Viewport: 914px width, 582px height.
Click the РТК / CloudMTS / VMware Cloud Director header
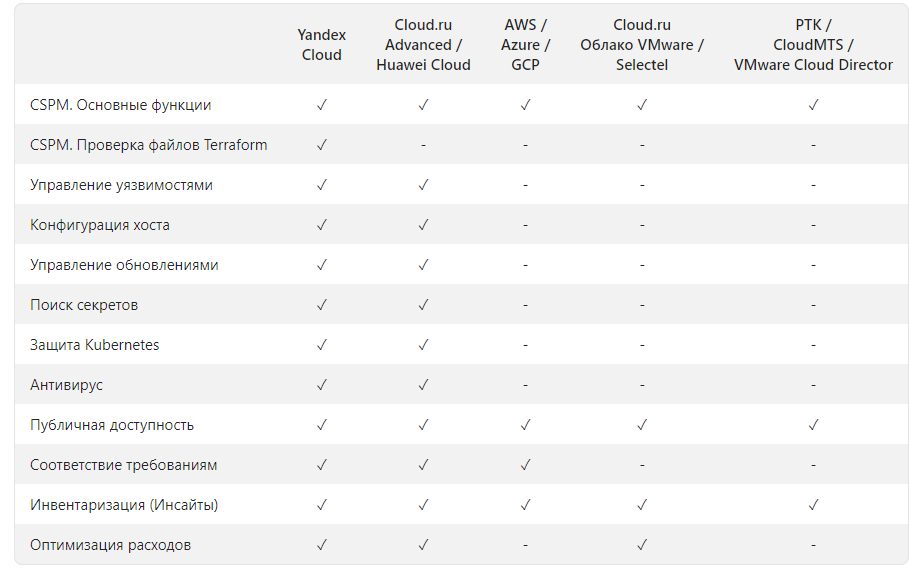813,45
